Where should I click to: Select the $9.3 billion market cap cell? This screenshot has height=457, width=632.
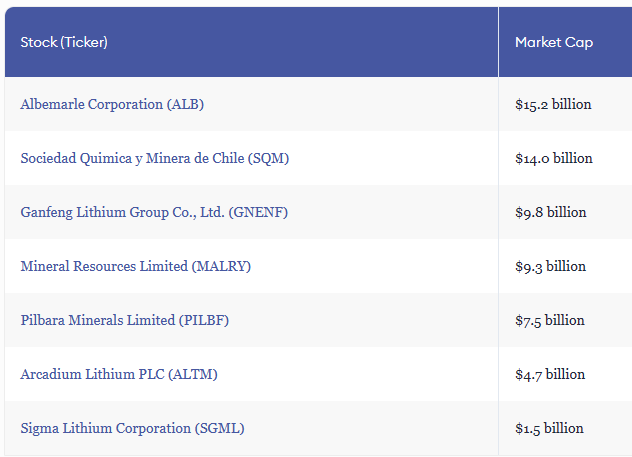565,266
